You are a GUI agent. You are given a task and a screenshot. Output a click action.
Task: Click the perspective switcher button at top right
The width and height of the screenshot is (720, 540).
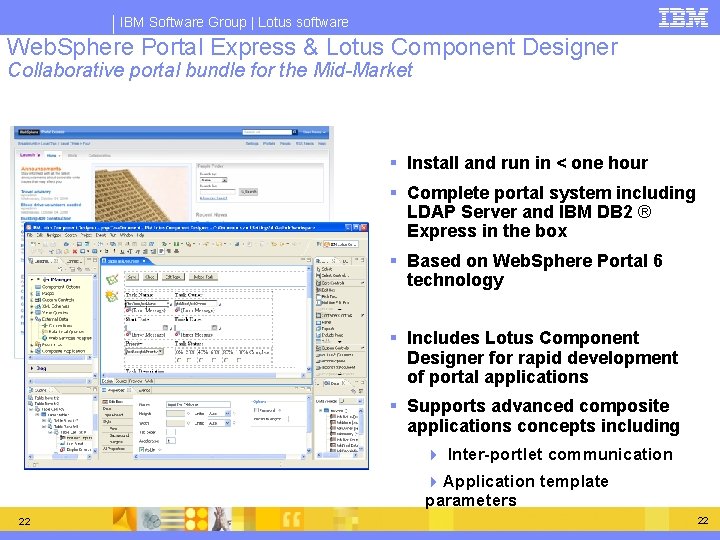tap(341, 244)
